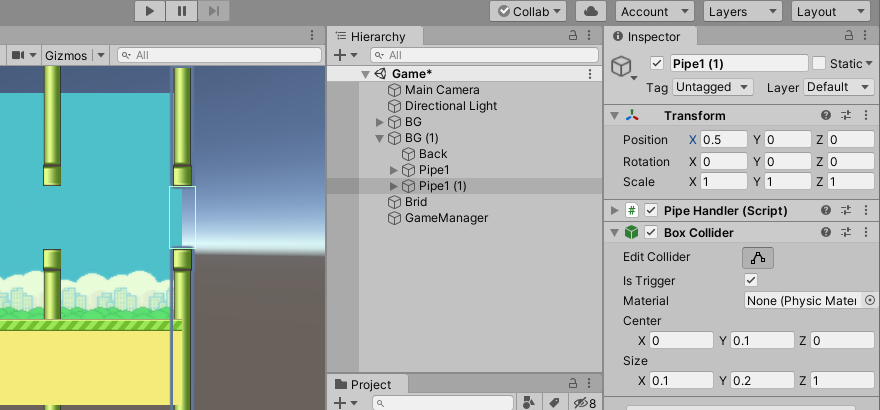Toggle Pipe1 (1) active checkbox
The image size is (880, 410).
(657, 63)
